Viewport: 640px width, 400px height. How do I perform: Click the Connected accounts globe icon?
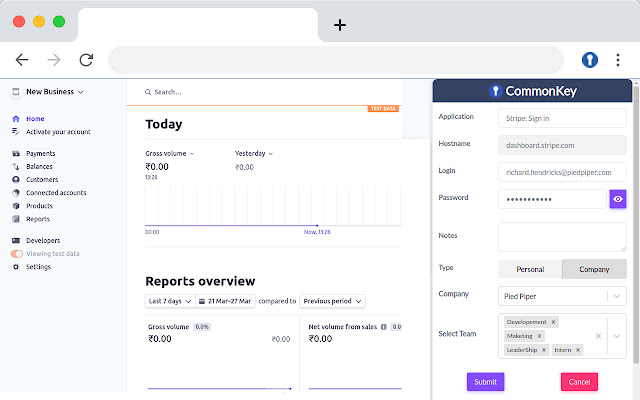pyautogui.click(x=16, y=193)
